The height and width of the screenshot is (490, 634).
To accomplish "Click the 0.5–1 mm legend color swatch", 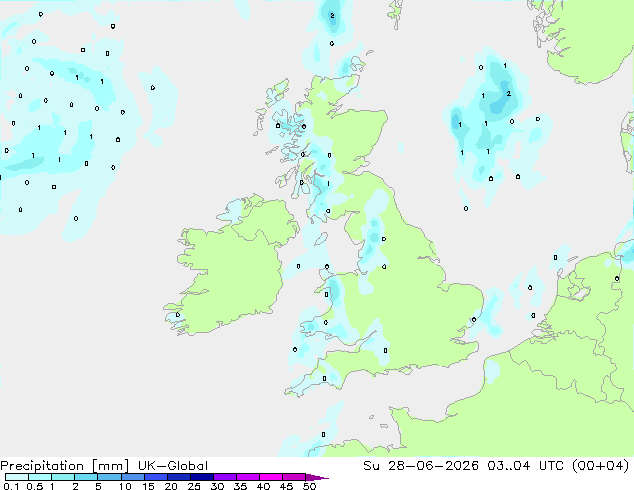I will (40, 477).
